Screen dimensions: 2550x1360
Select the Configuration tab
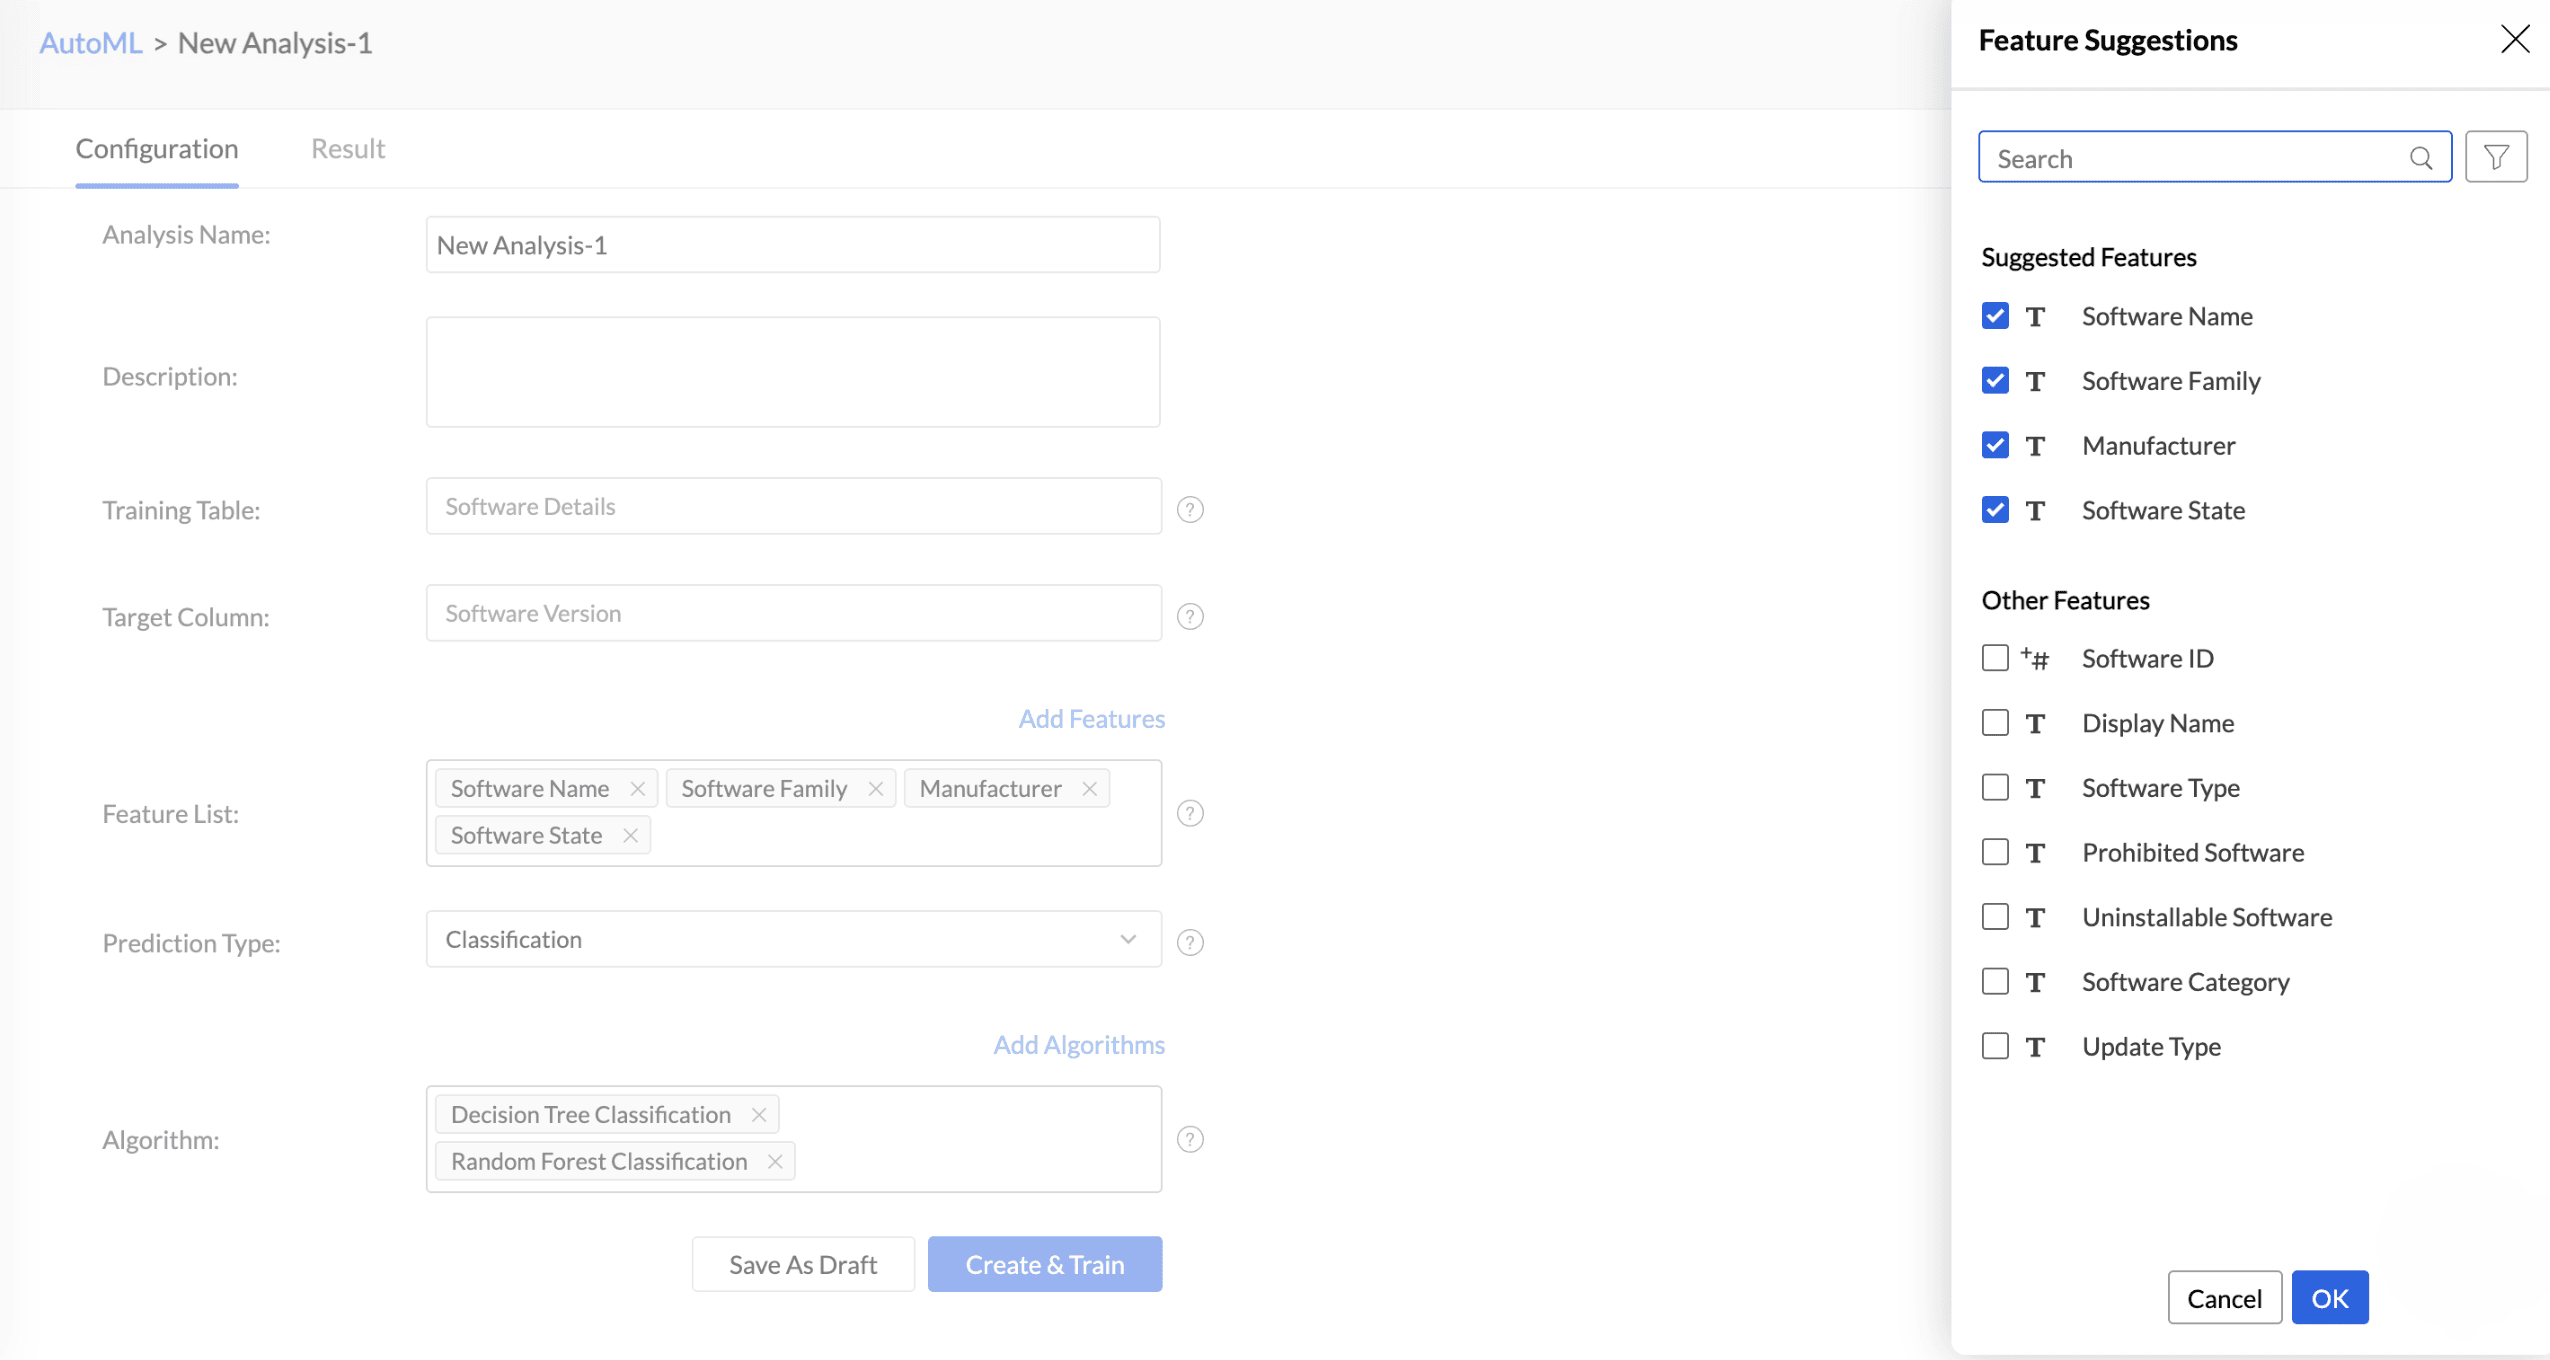[x=157, y=149]
